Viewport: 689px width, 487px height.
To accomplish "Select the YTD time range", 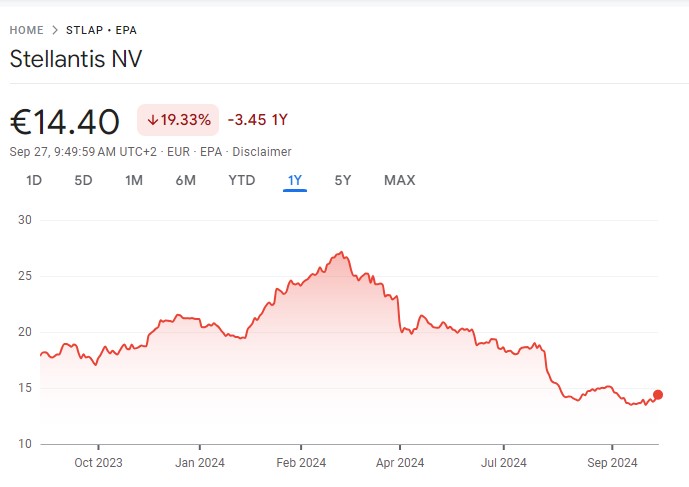I will click(x=242, y=181).
